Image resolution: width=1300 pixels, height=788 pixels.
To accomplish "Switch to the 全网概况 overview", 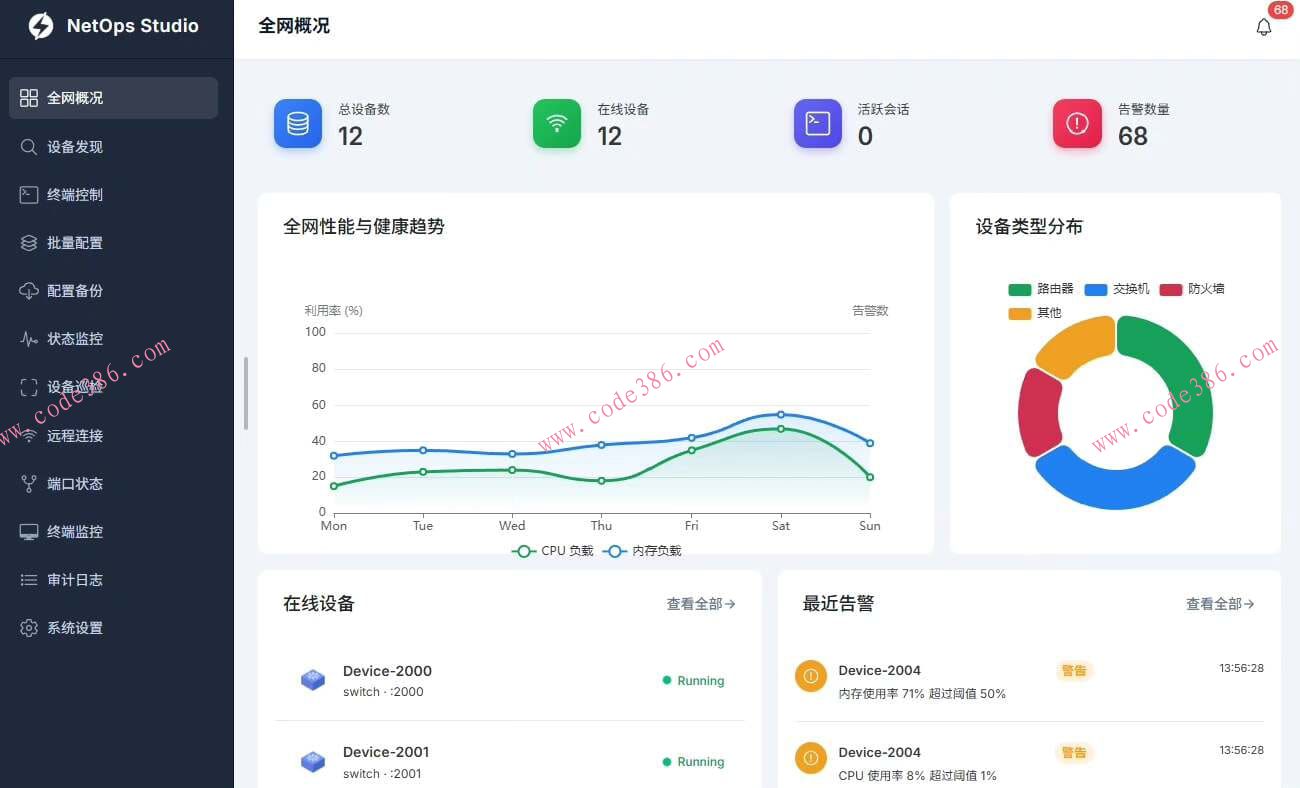I will [x=75, y=98].
